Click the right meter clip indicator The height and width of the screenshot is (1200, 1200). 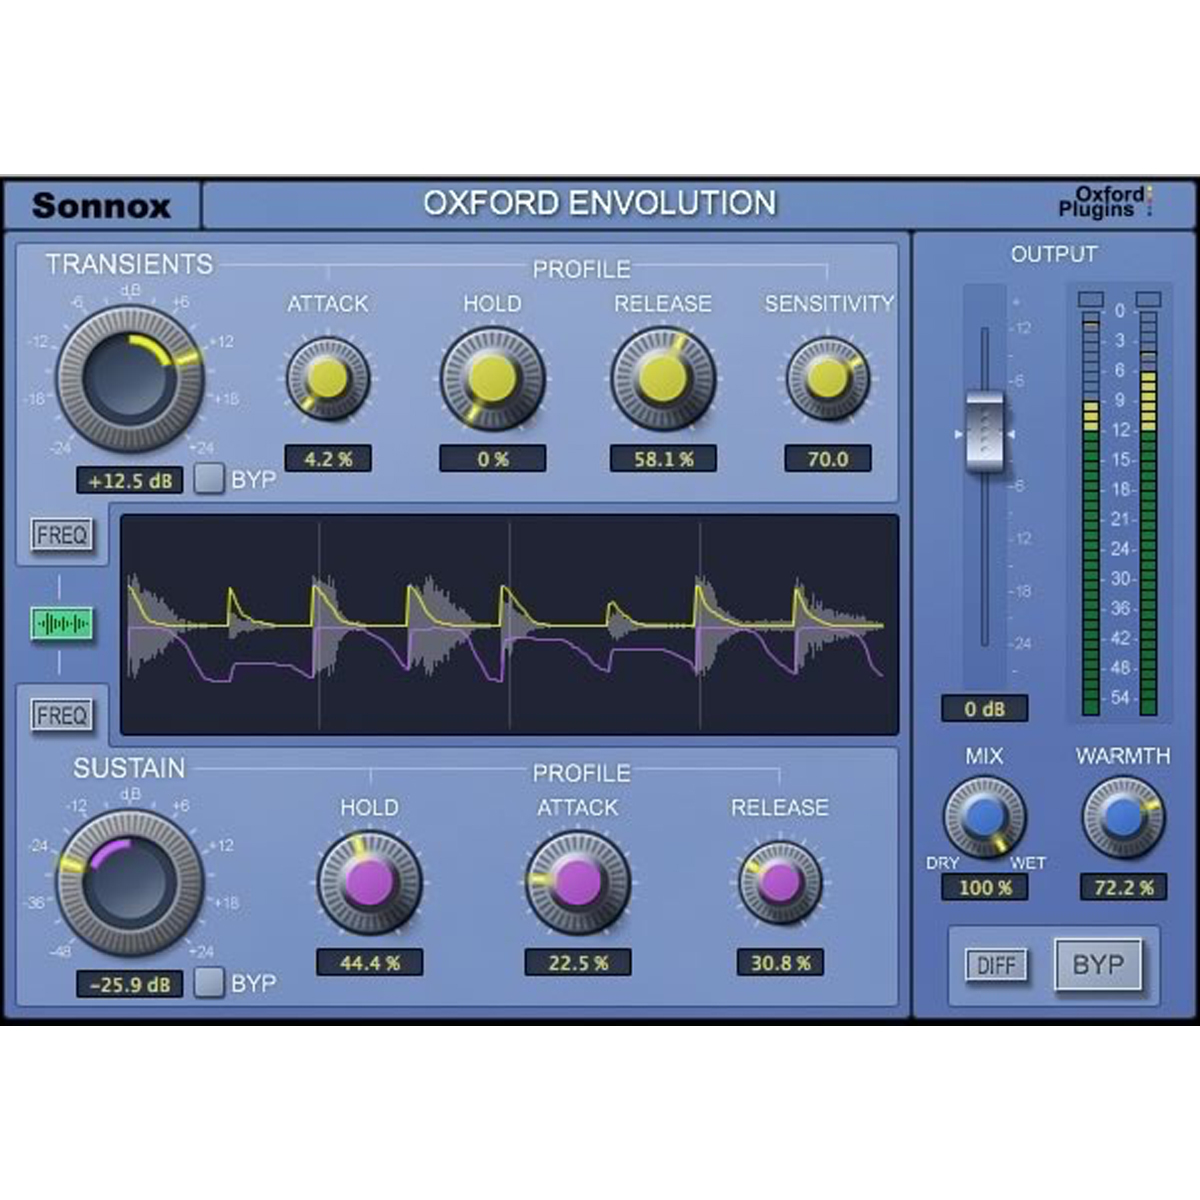point(1149,299)
